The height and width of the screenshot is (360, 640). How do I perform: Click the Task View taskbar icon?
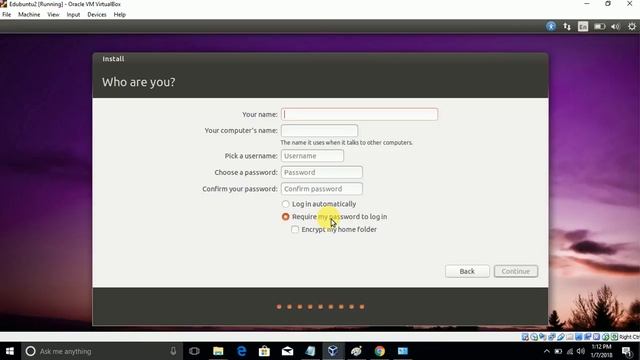pyautogui.click(x=194, y=351)
